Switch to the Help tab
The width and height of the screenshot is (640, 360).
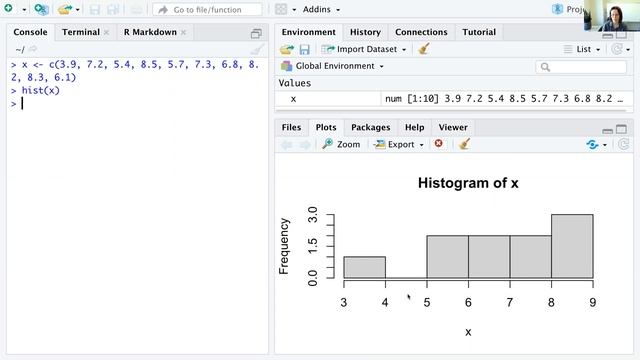point(415,127)
